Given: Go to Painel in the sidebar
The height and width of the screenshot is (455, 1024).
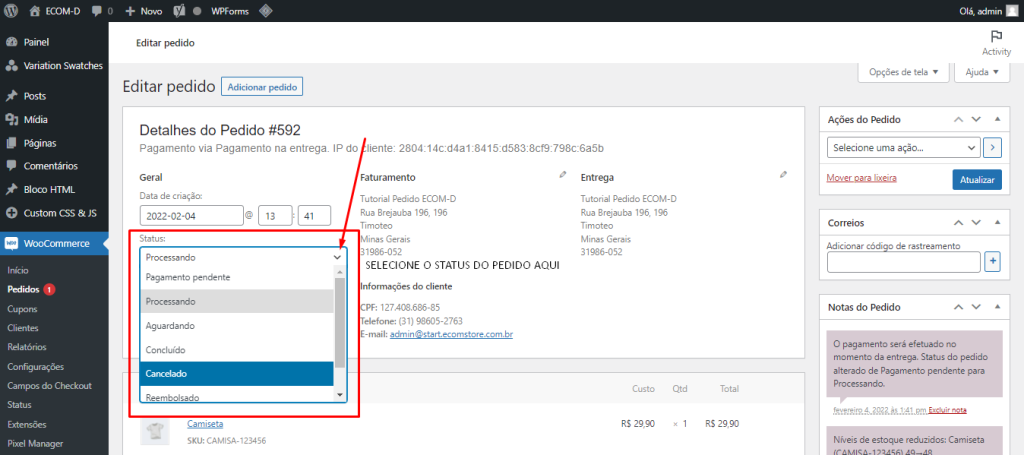Looking at the screenshot, I should point(36,42).
